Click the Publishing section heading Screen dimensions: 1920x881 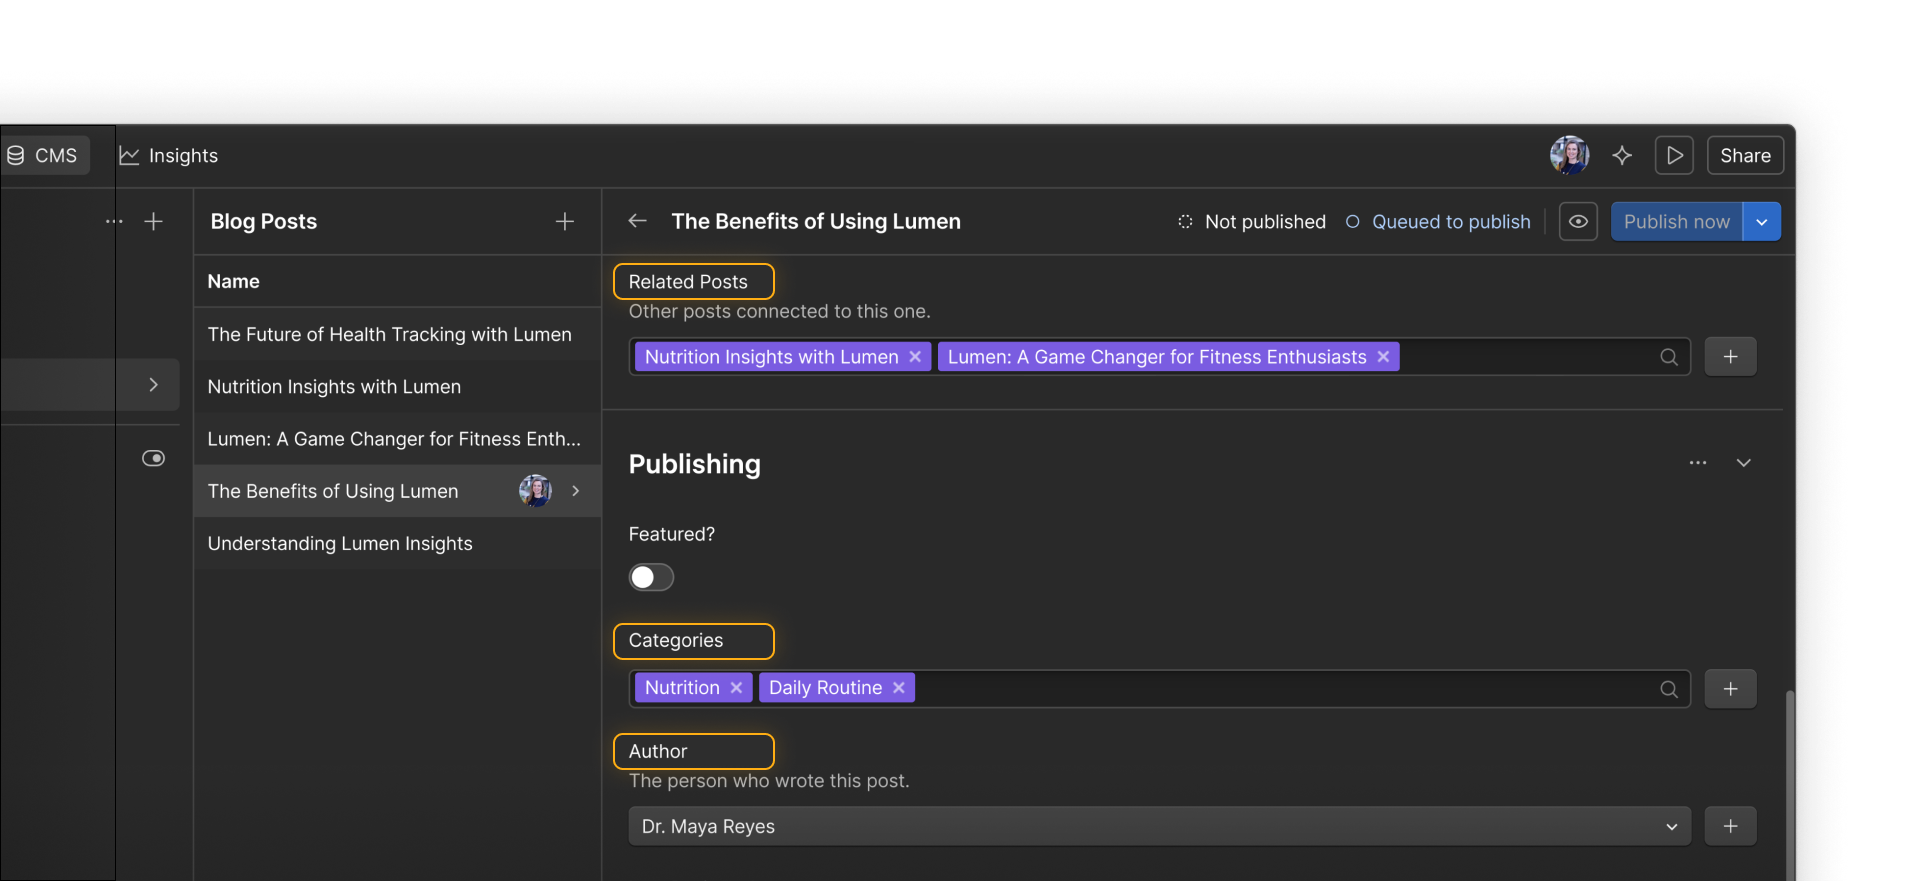tap(695, 464)
